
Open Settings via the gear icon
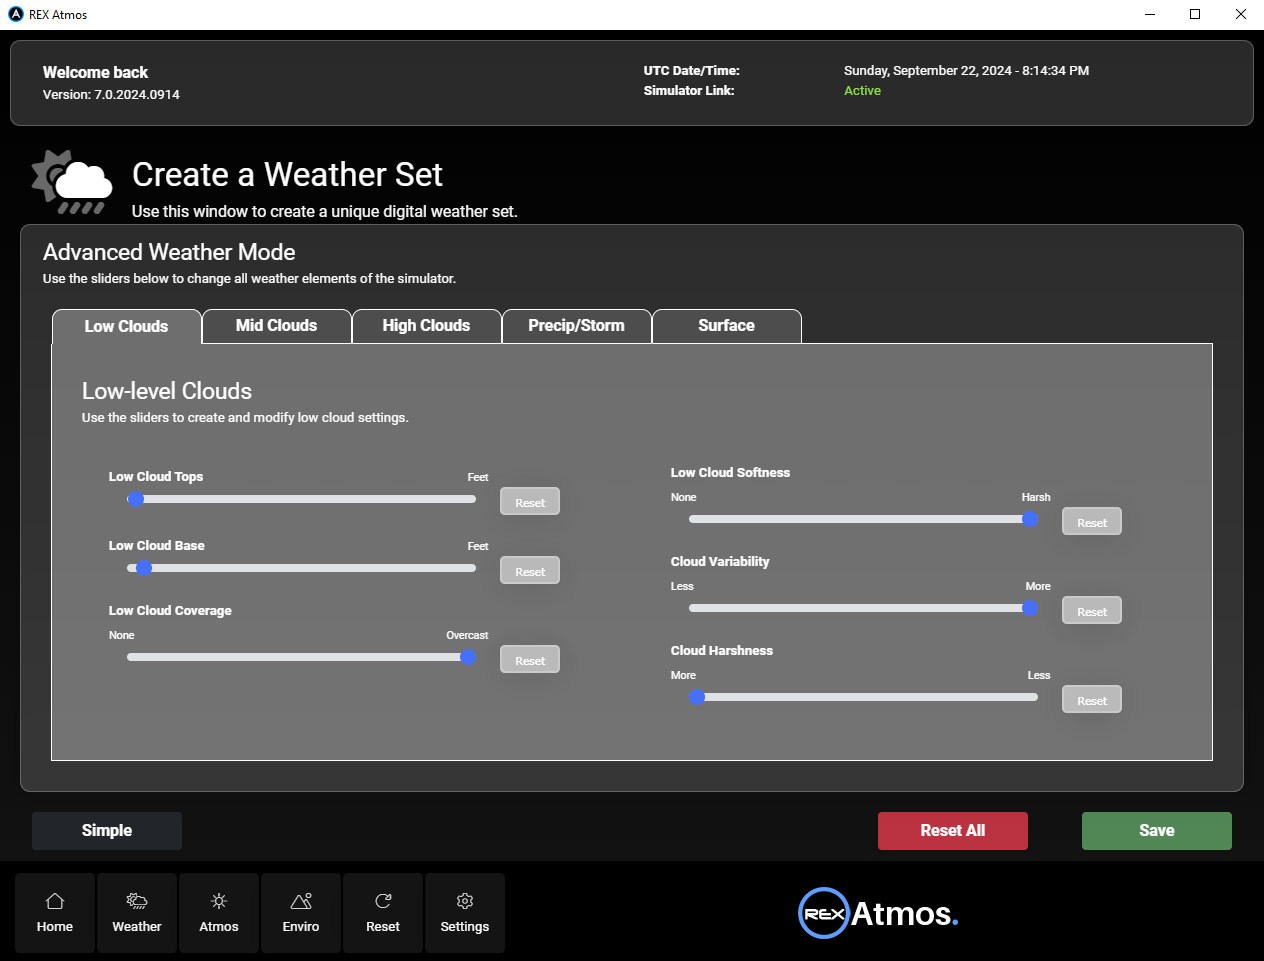tap(464, 912)
